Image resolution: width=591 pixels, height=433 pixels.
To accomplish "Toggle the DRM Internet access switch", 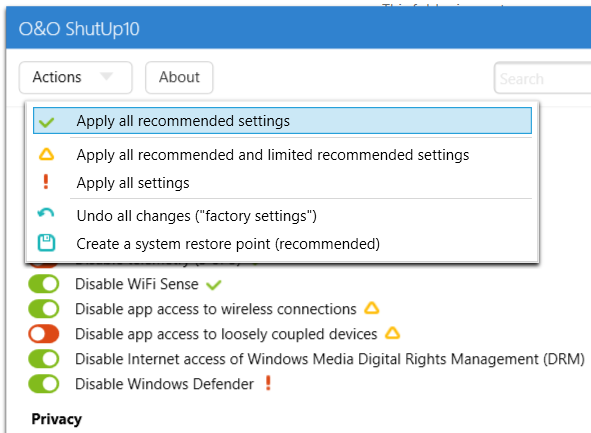I will pos(44,359).
